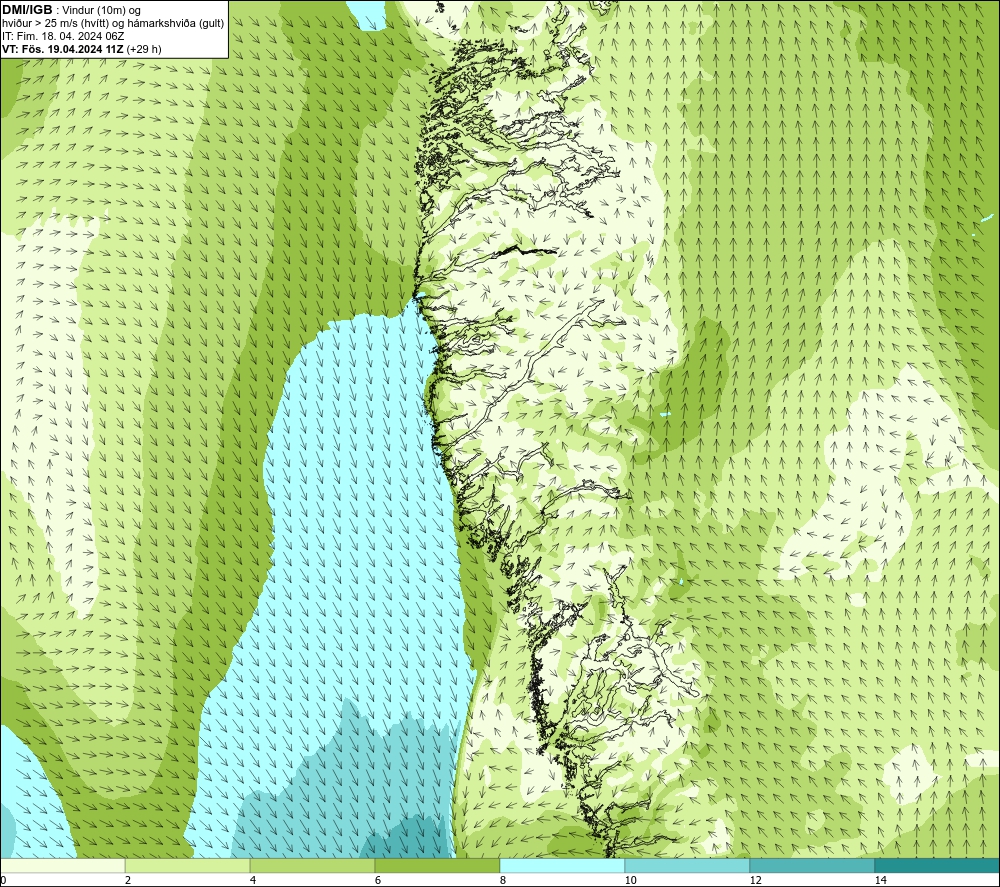This screenshot has width=1000, height=887.
Task: Click the legend value '4'
Action: click(x=253, y=881)
